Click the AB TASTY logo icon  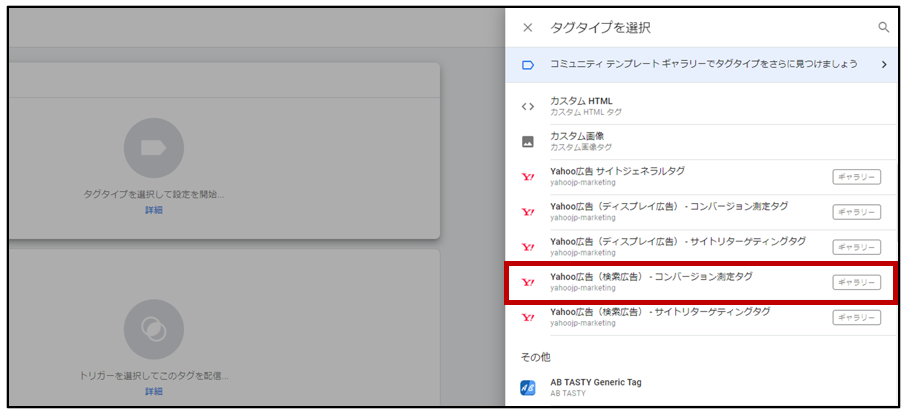[x=528, y=388]
